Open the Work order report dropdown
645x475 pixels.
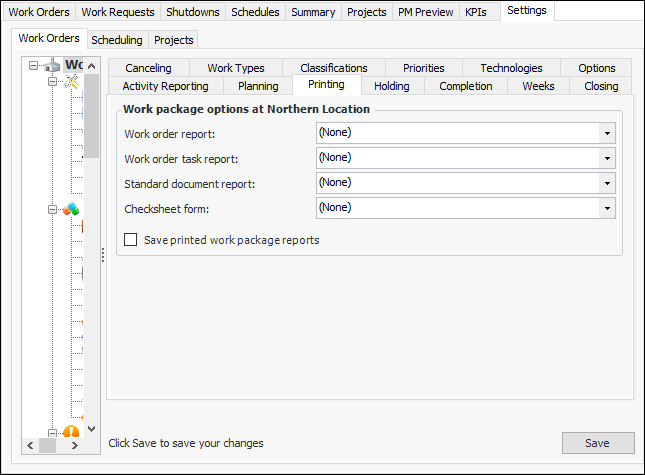tap(606, 132)
